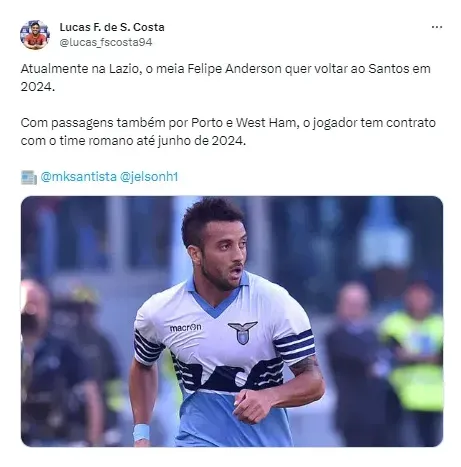Open the author name Lucas F. de S. Costa
Screen dimensions: 461x467
click(112, 27)
